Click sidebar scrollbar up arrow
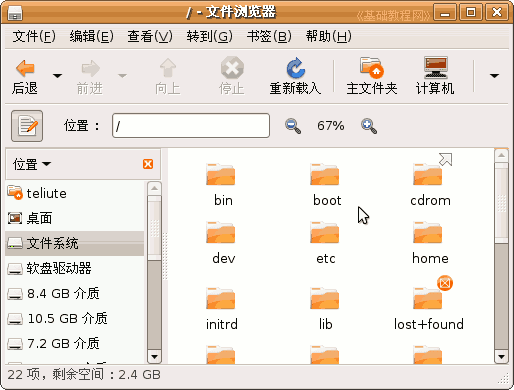The height and width of the screenshot is (390, 514). coord(154,189)
